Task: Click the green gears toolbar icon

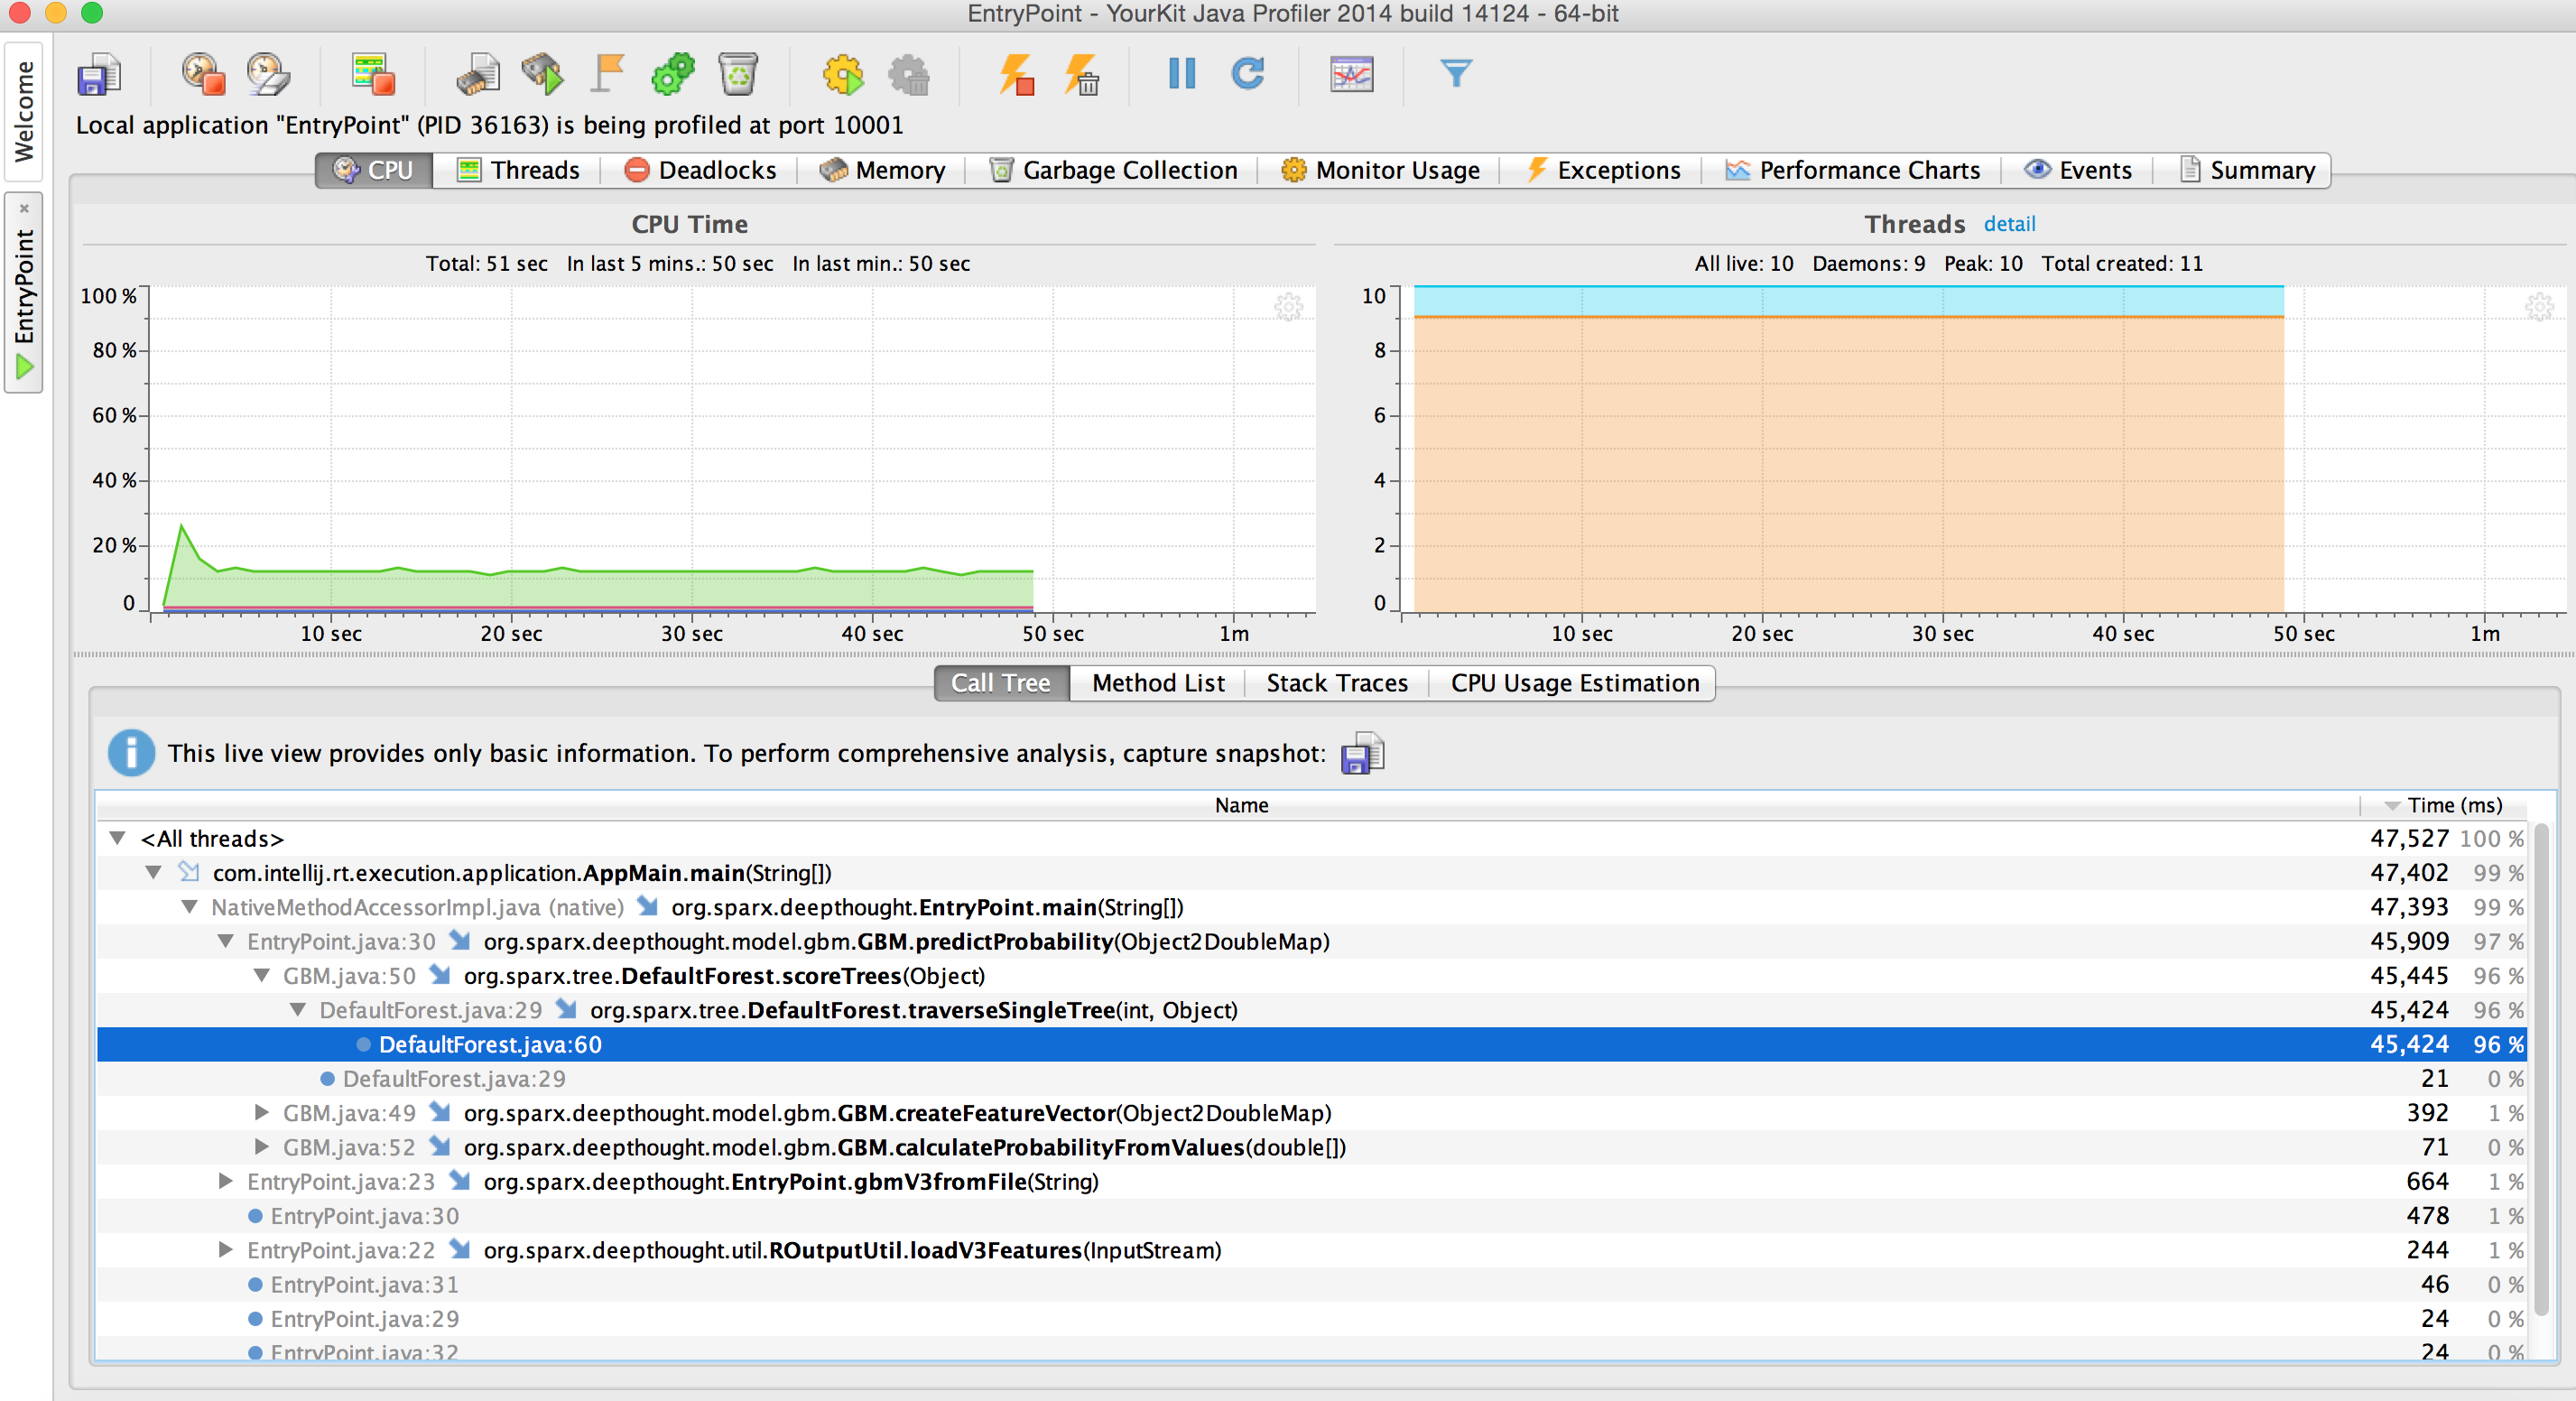Action: pyautogui.click(x=673, y=75)
